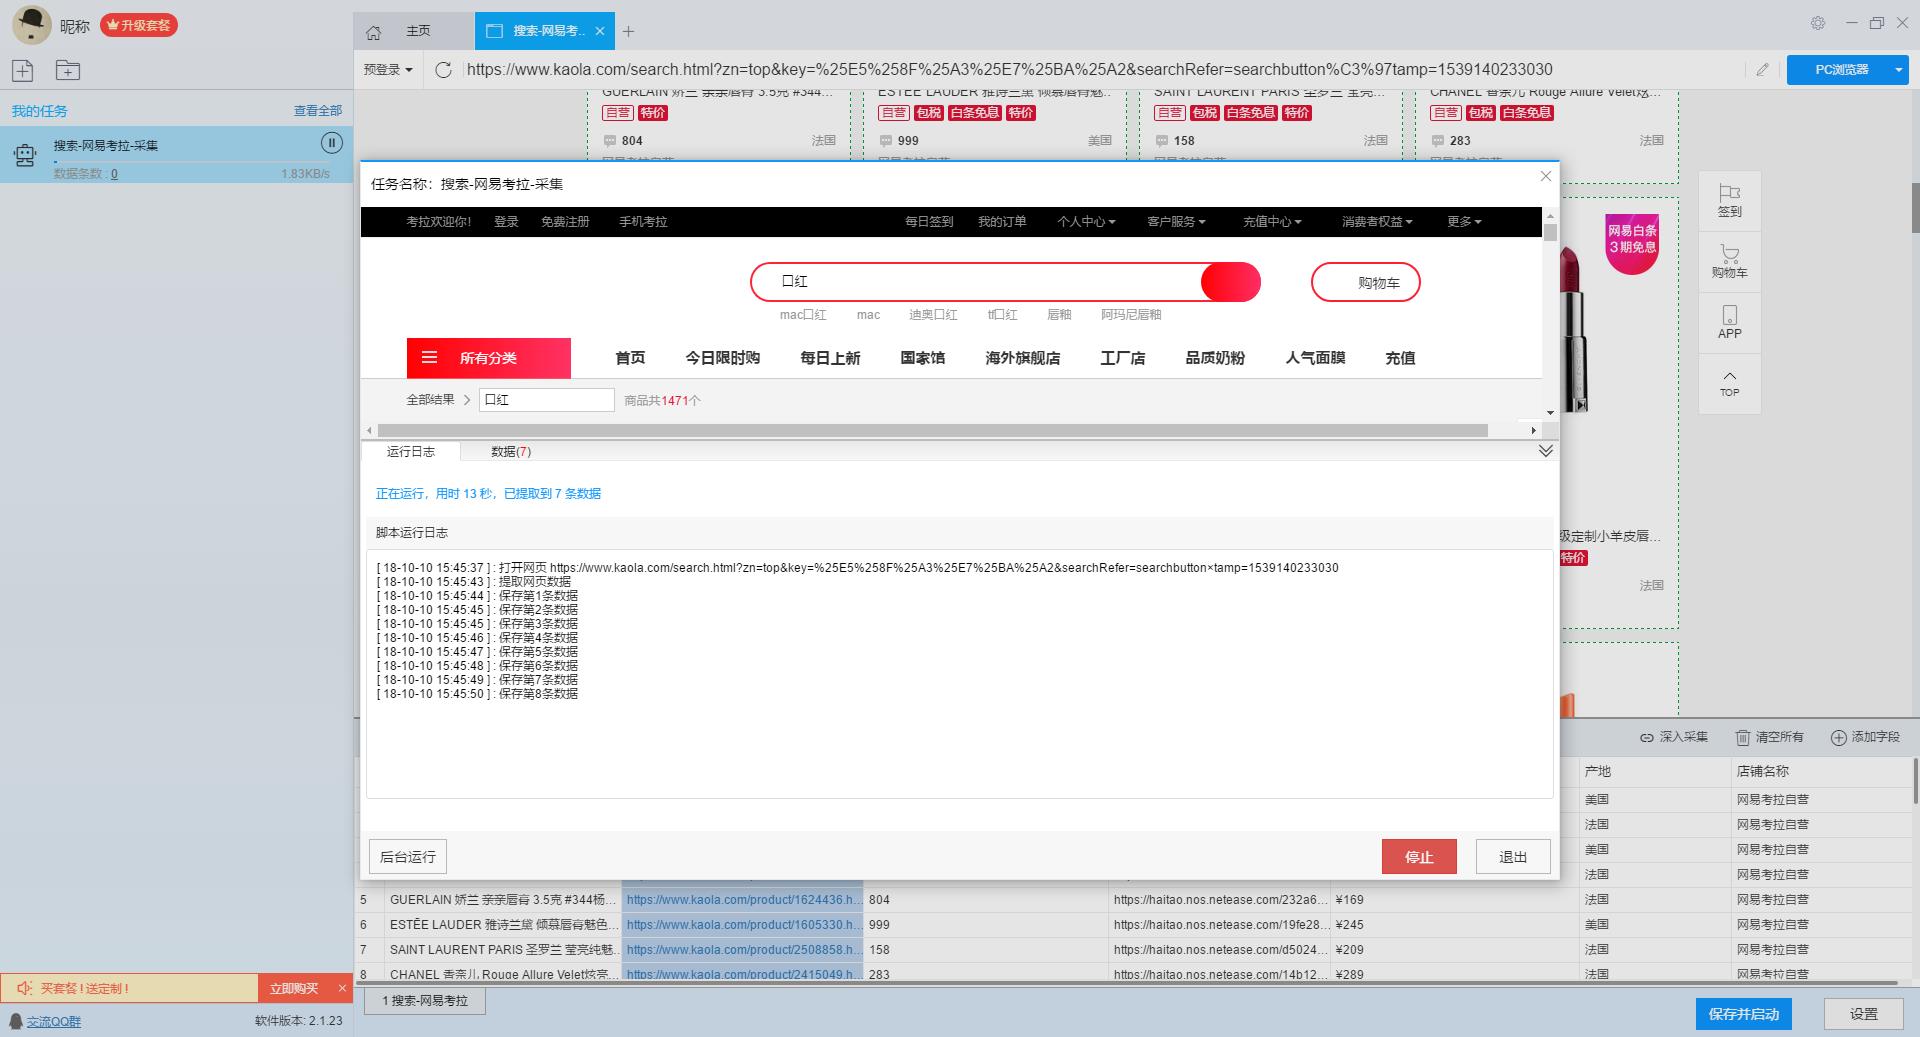Switch to the 主页 tab
This screenshot has width=1920, height=1037.
pos(418,31)
